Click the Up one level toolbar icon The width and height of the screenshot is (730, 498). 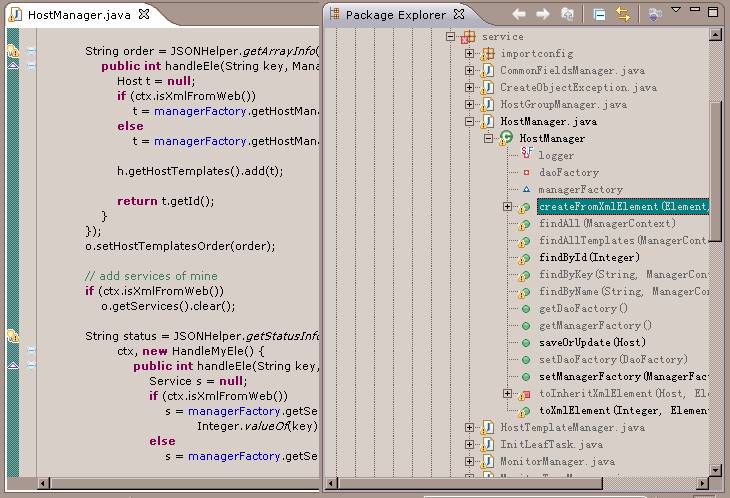coord(567,14)
